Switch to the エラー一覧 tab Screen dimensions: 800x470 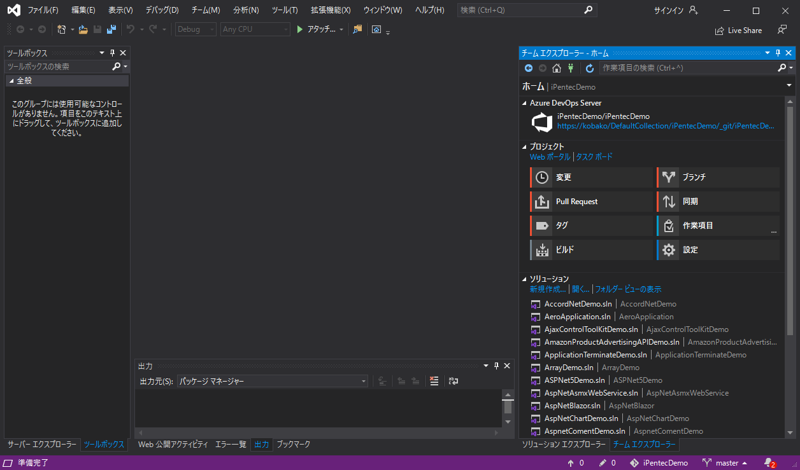tap(231, 444)
